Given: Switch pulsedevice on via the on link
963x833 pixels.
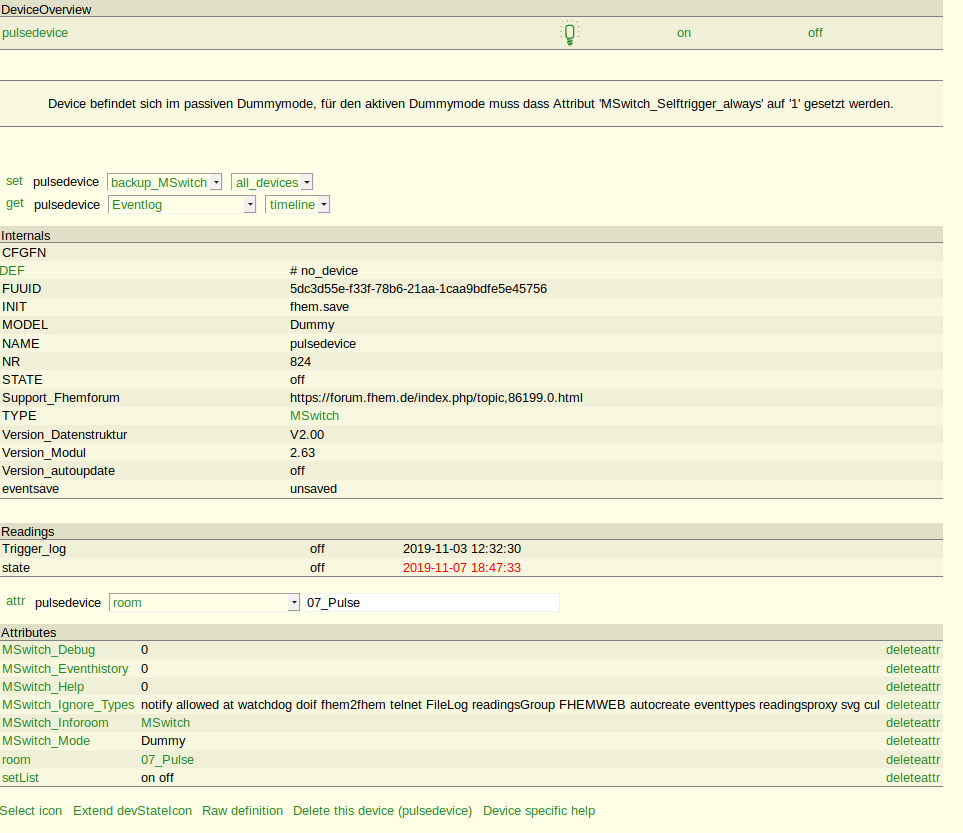Looking at the screenshot, I should click(684, 33).
